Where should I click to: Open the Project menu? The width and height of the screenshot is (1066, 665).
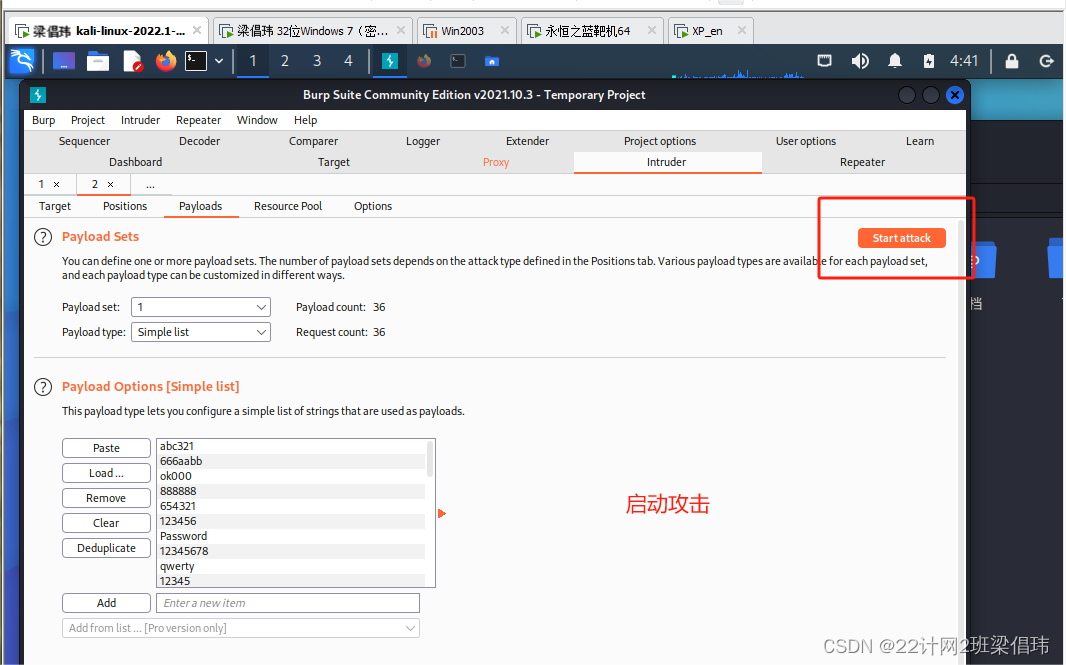click(x=88, y=120)
